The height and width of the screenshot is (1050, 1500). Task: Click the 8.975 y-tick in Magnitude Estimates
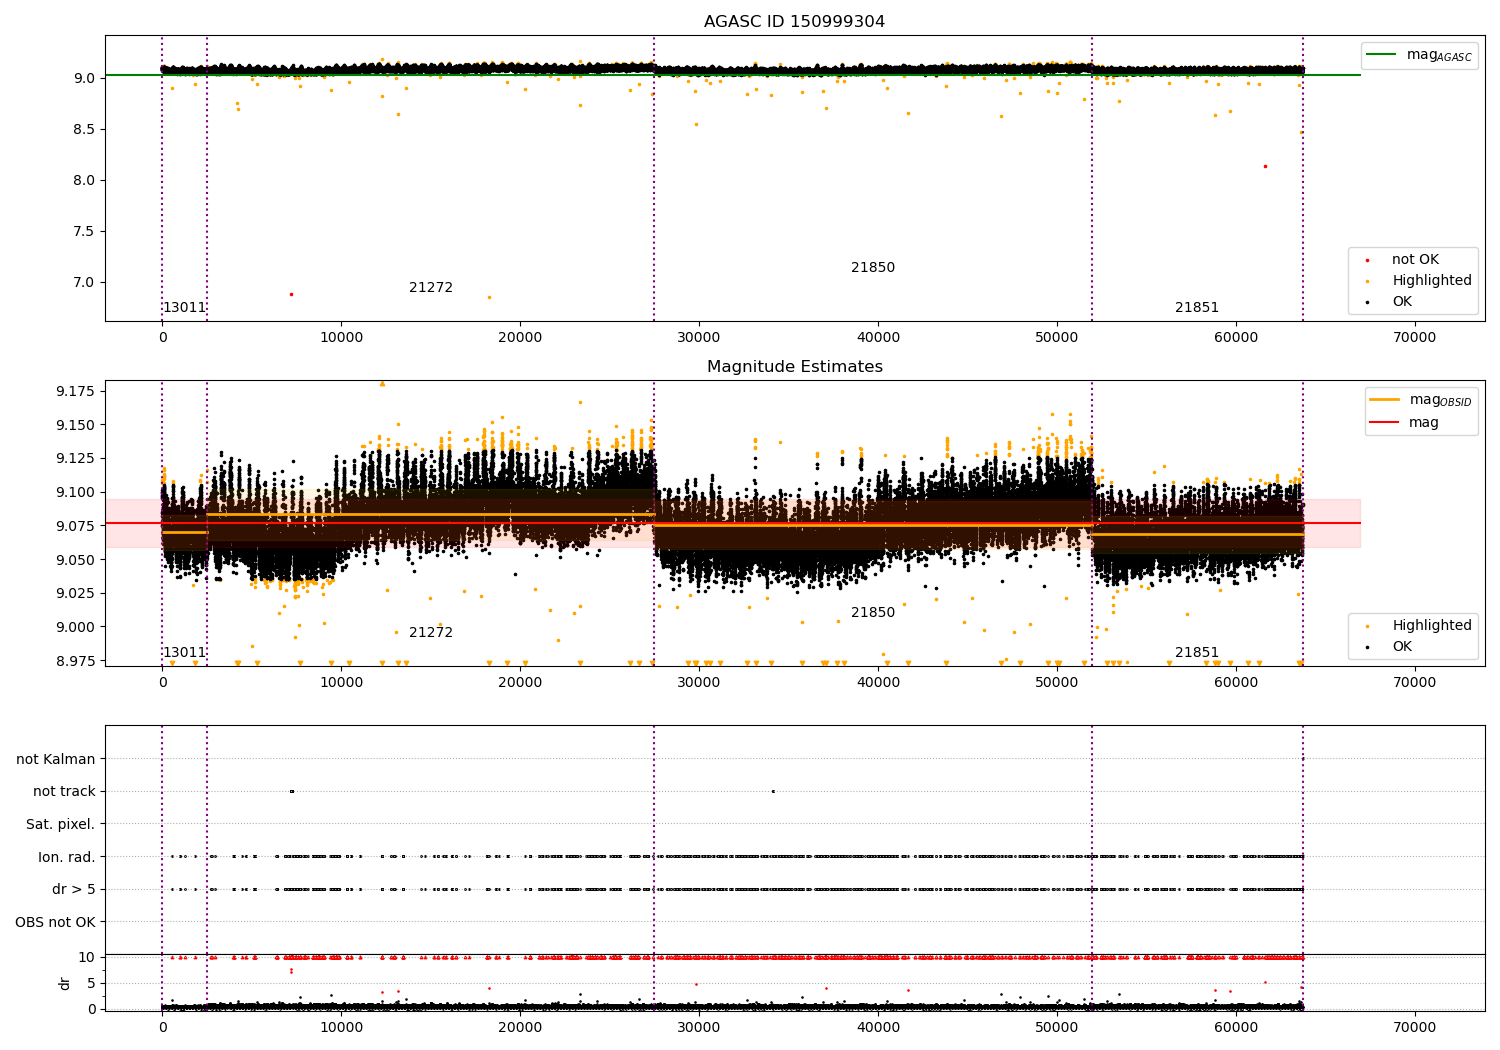click(x=76, y=661)
